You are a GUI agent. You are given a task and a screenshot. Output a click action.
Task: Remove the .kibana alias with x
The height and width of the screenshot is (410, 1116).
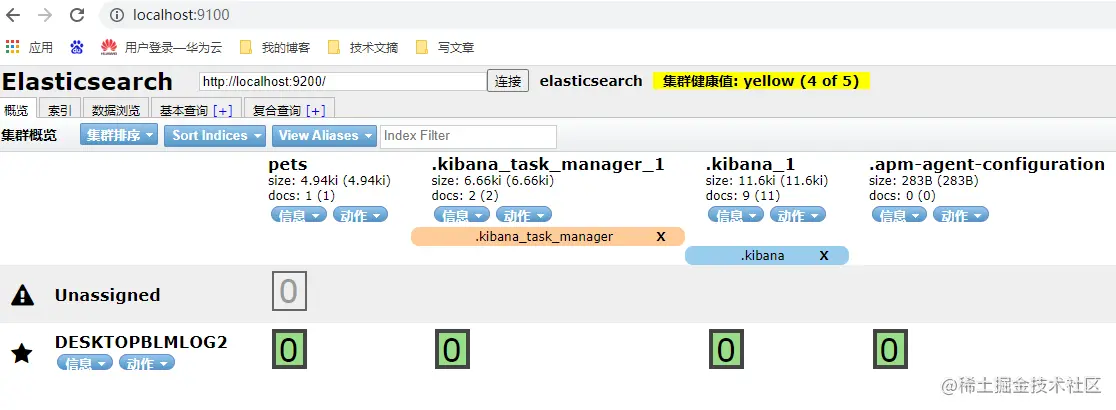[x=824, y=256]
